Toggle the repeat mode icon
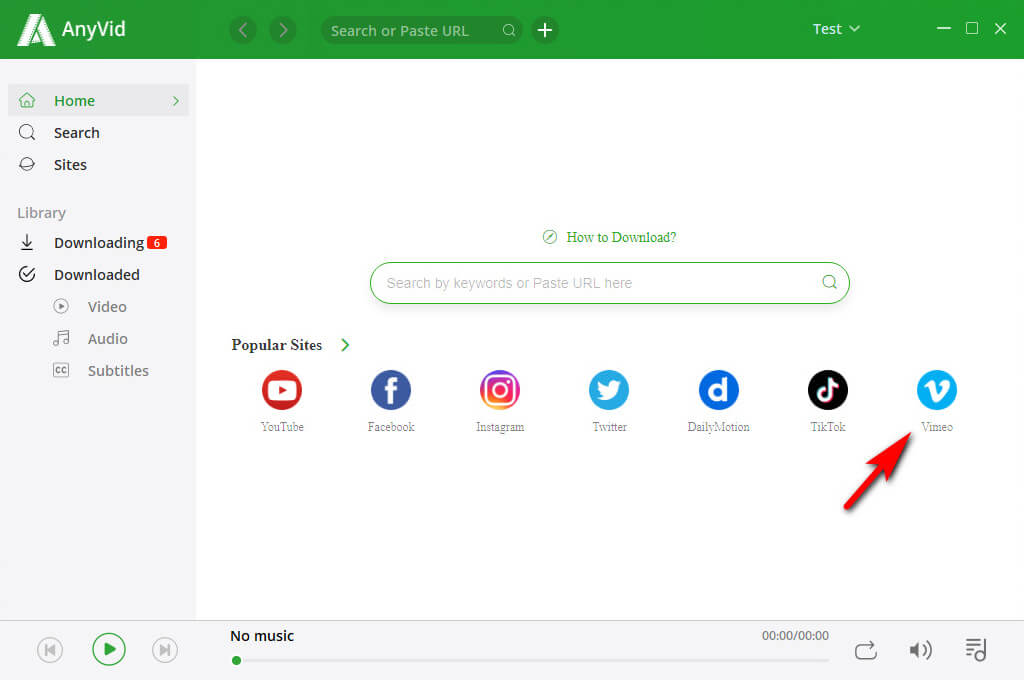The width and height of the screenshot is (1024, 680). (x=865, y=650)
